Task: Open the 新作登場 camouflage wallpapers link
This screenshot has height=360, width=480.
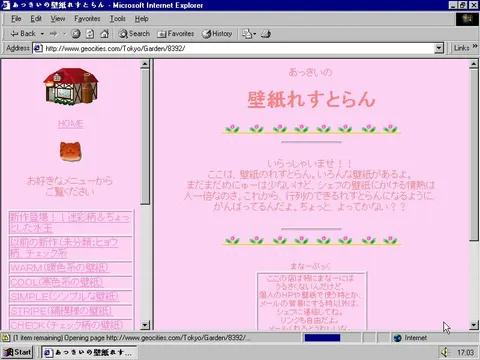Action: [69, 223]
